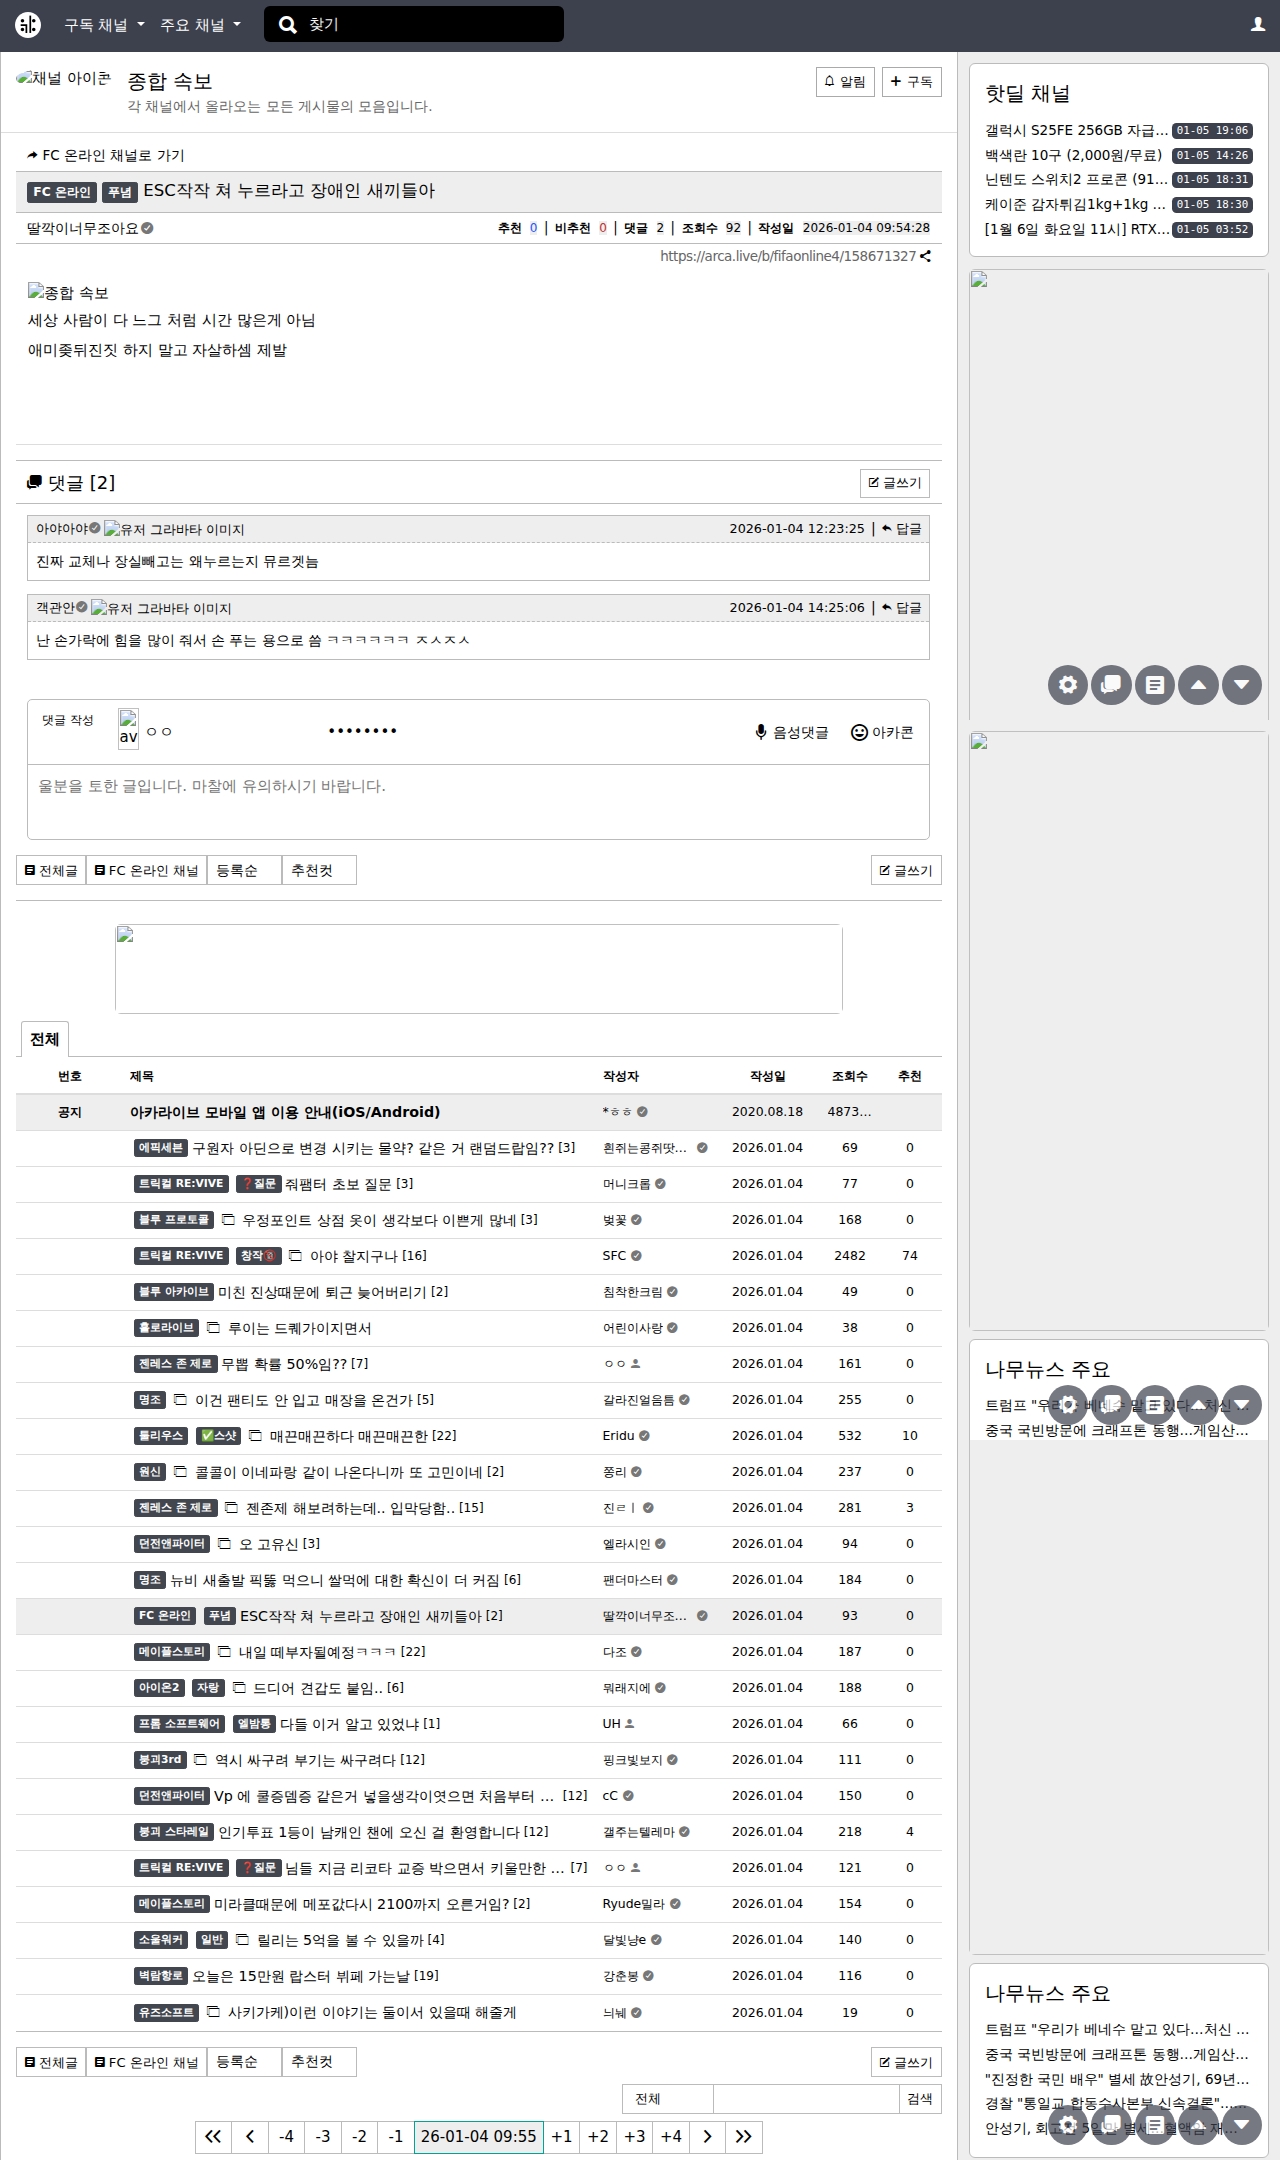The width and height of the screenshot is (1280, 2160).
Task: Reply to 객관안's comment
Action: 901,608
